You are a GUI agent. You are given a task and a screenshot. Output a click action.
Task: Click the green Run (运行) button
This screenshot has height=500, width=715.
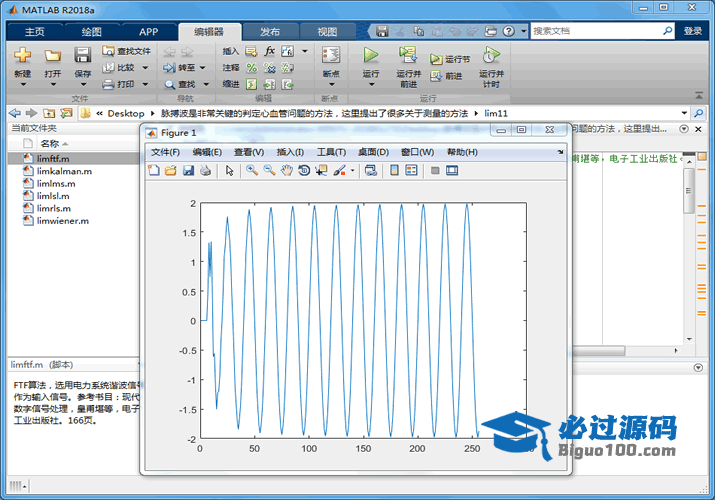click(x=371, y=55)
